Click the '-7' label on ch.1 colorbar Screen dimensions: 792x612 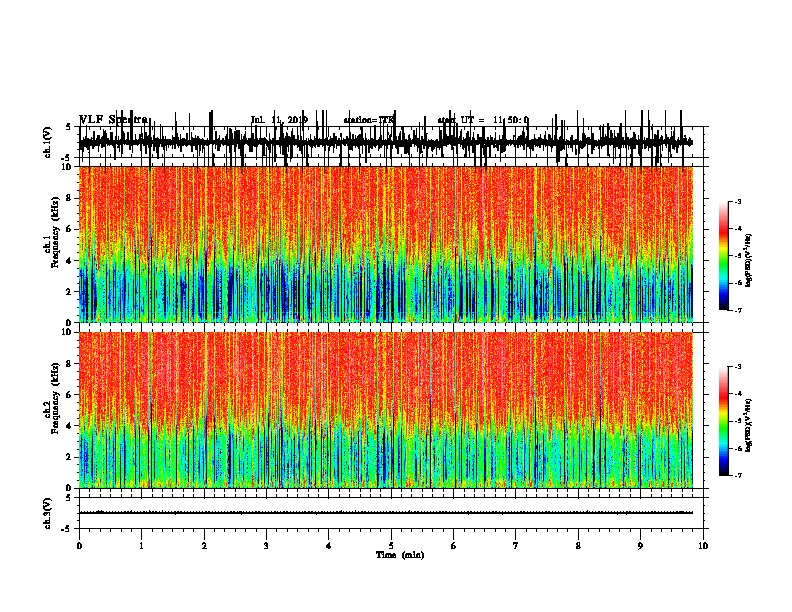737,310
